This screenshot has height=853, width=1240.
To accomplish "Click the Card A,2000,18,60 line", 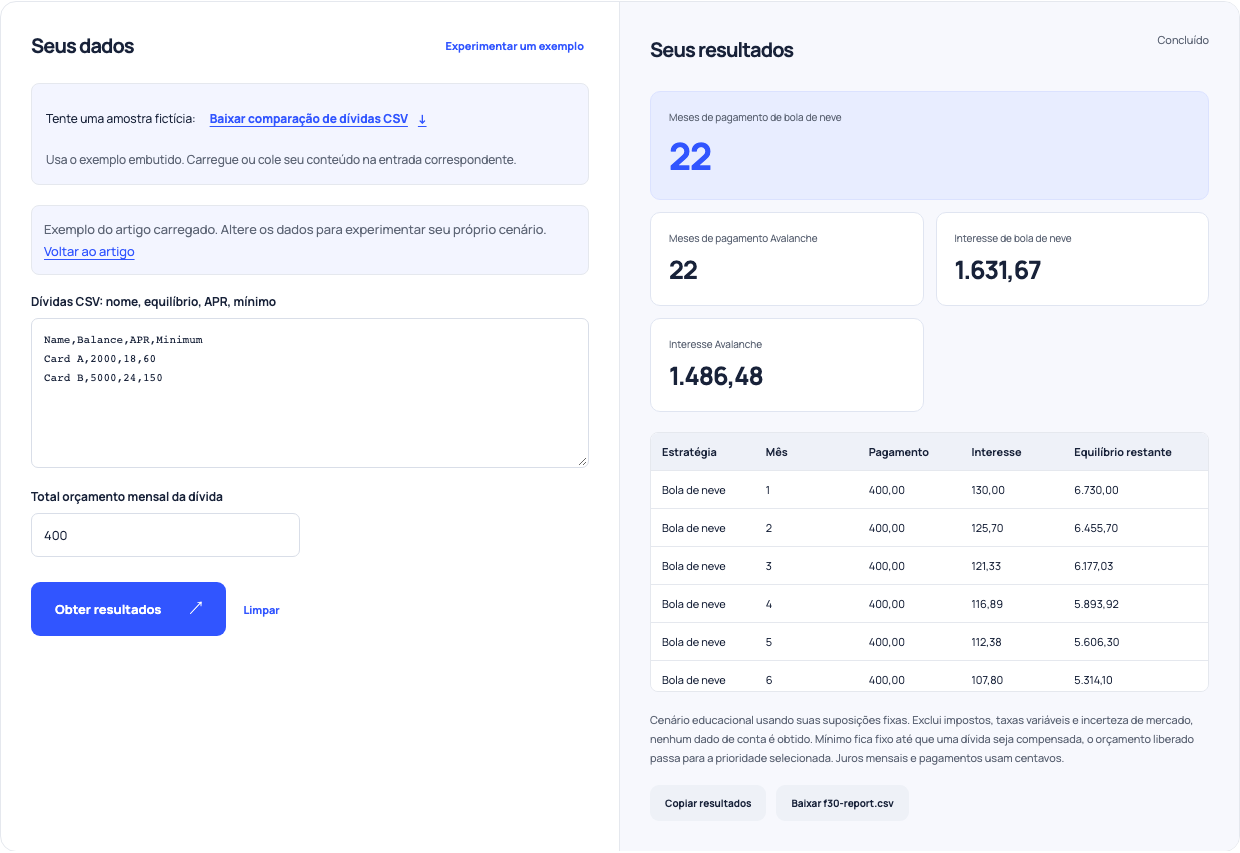I will tap(100, 359).
